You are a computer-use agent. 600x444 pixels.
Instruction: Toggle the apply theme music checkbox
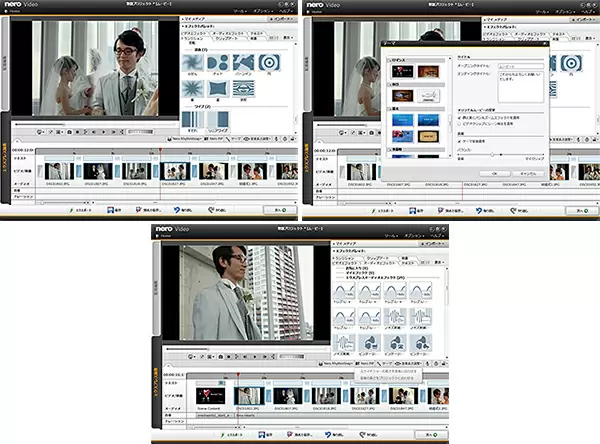[x=460, y=141]
